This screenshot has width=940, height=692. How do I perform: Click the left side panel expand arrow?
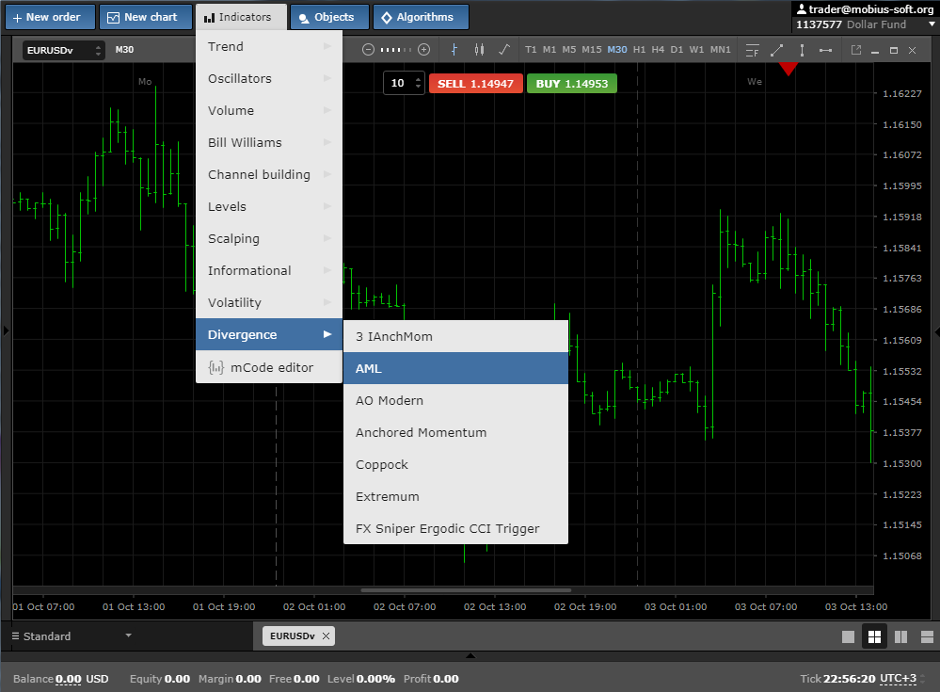pos(6,330)
